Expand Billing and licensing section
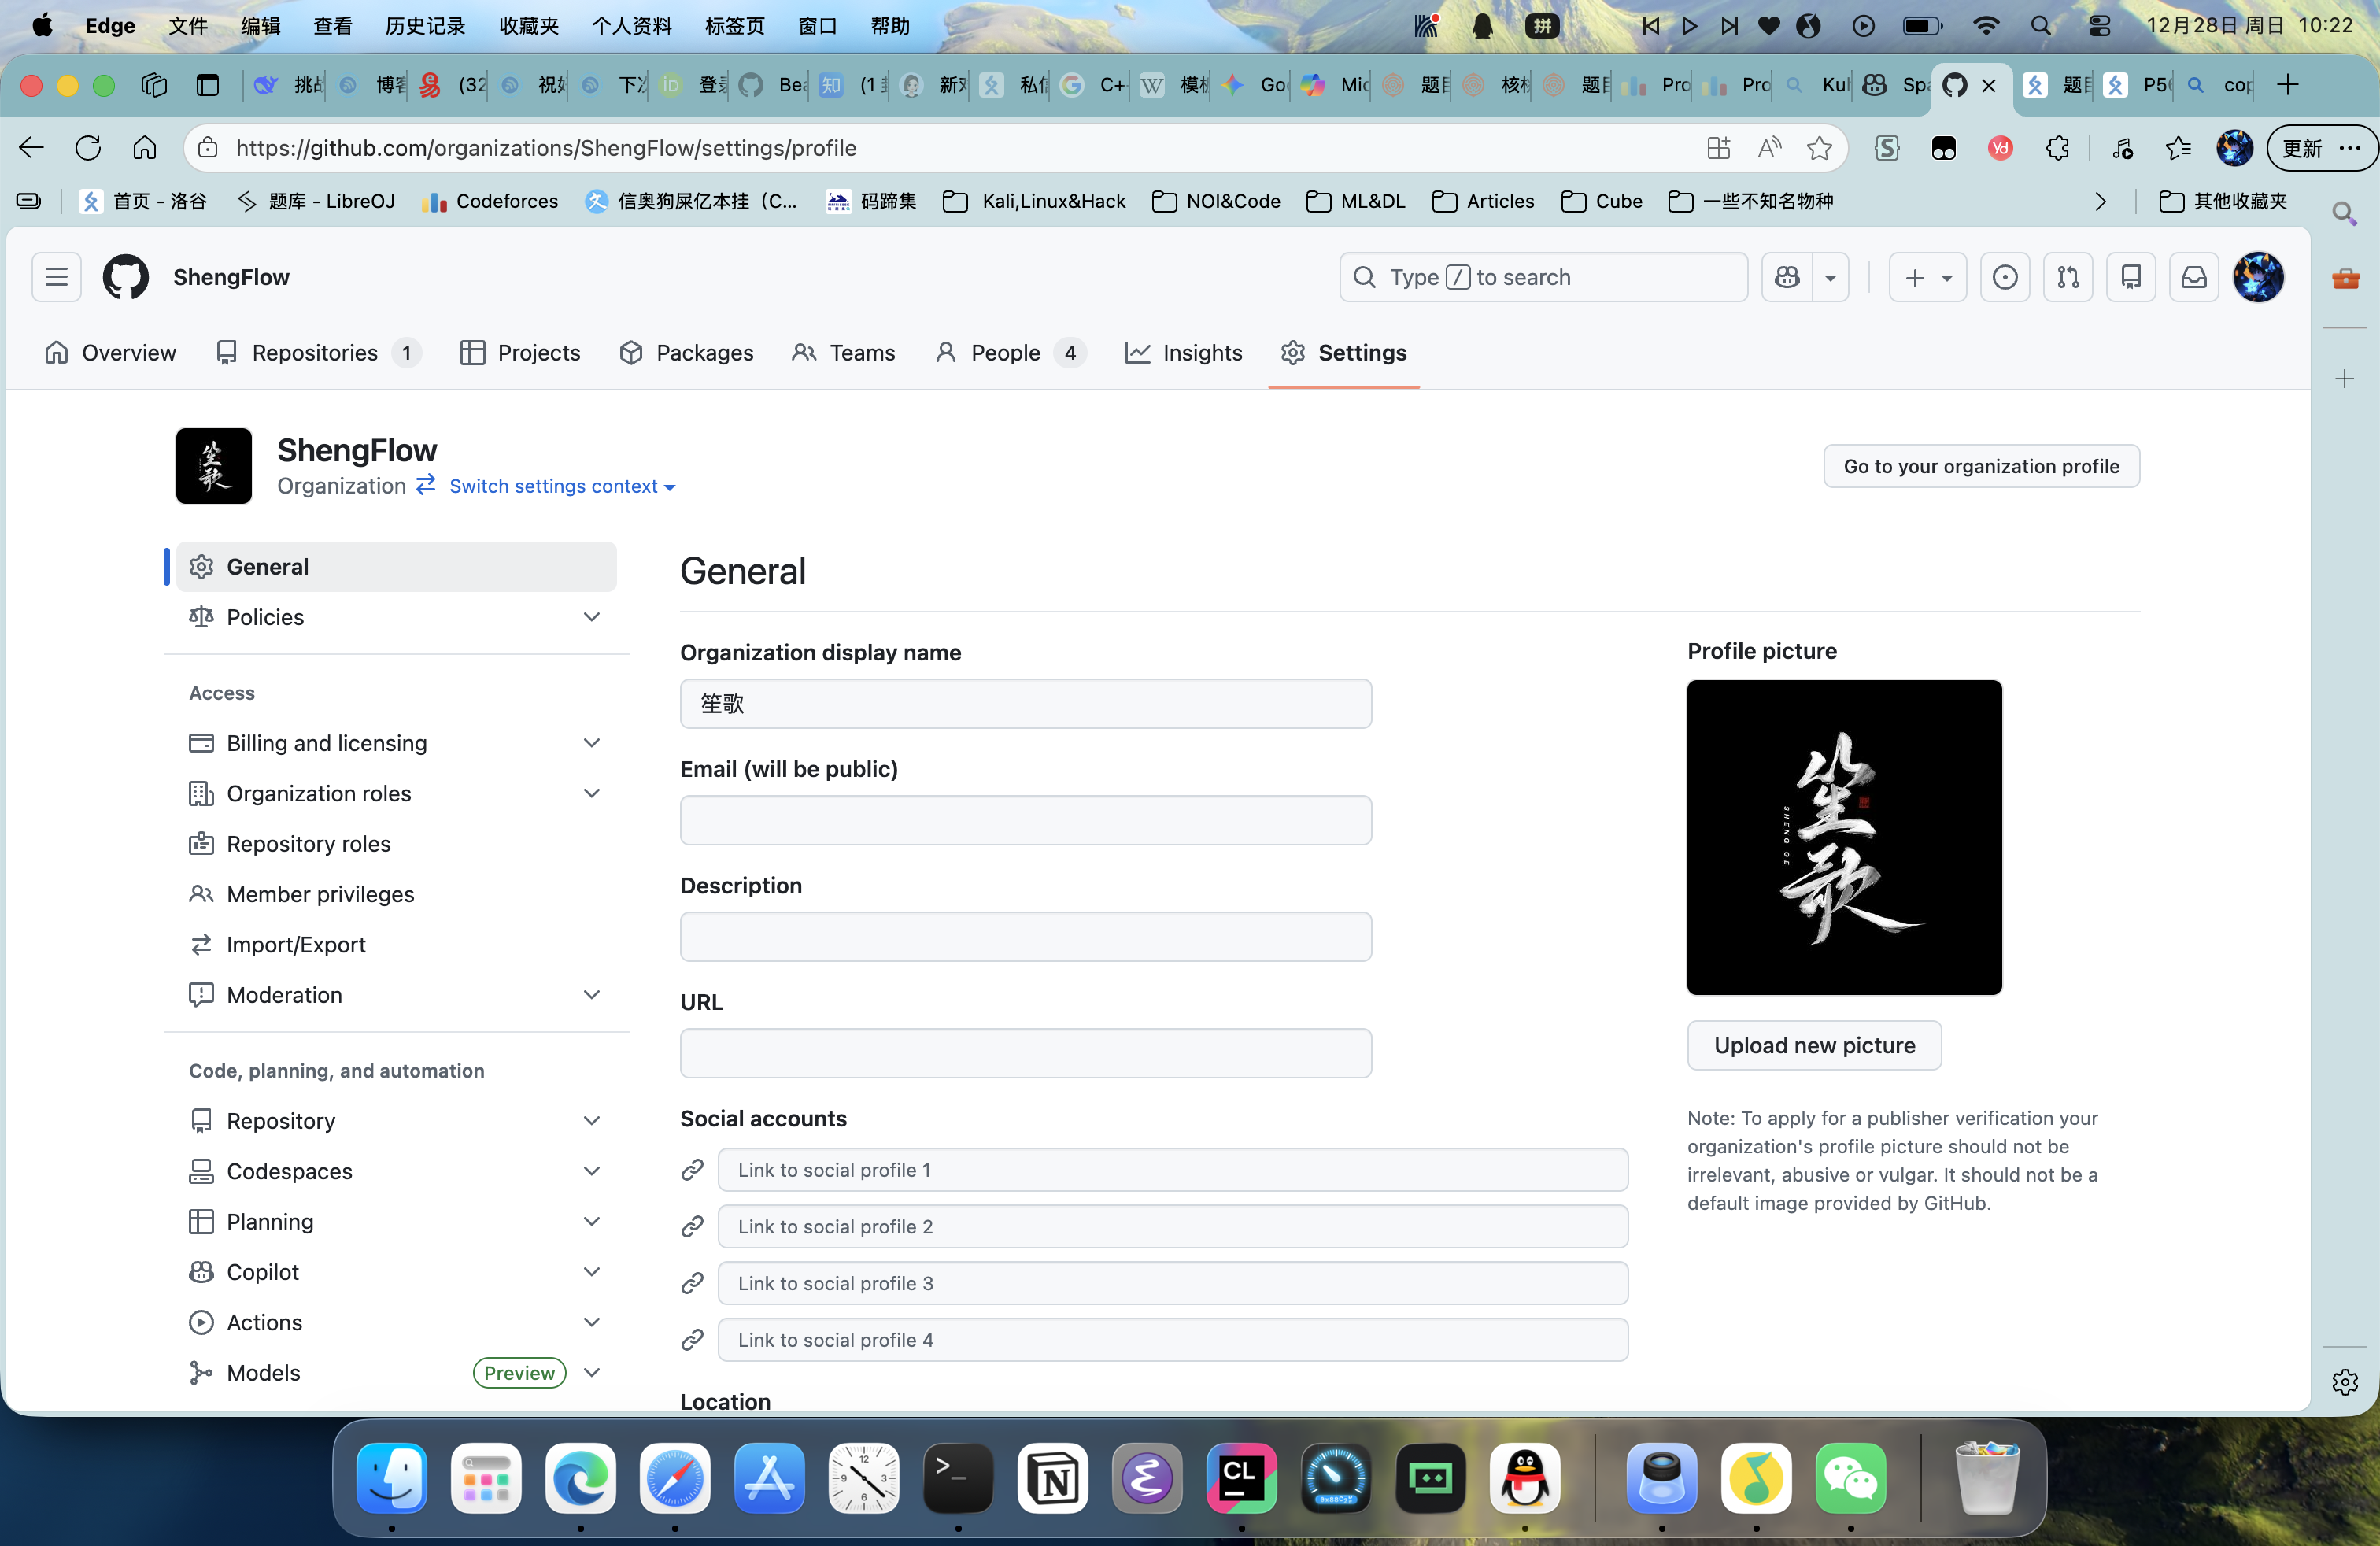Screen dimensions: 2380x1546 (x=591, y=743)
